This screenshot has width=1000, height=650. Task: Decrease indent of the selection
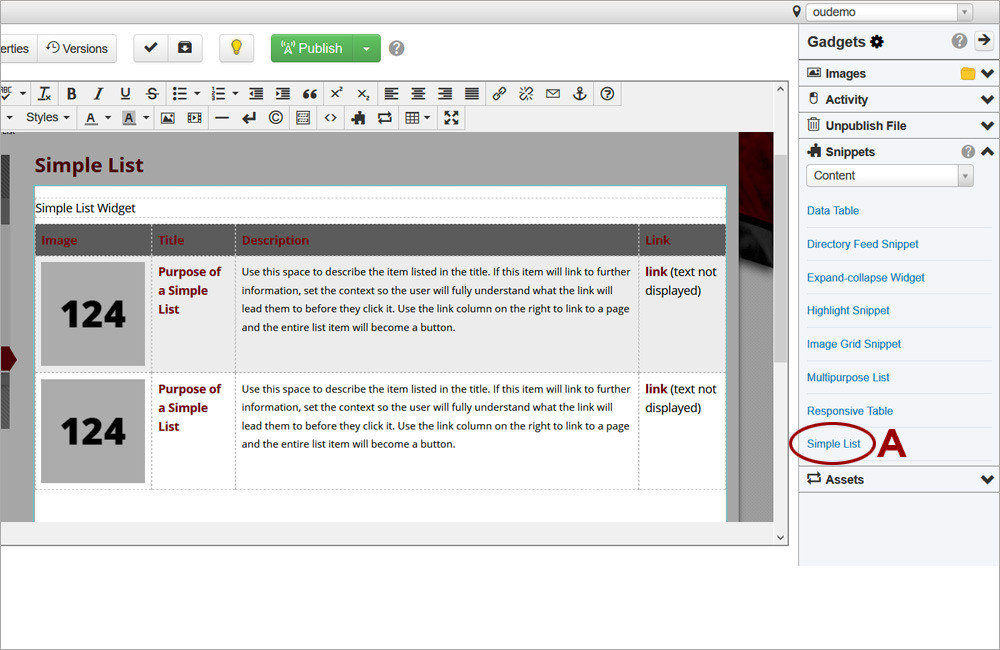tap(256, 94)
